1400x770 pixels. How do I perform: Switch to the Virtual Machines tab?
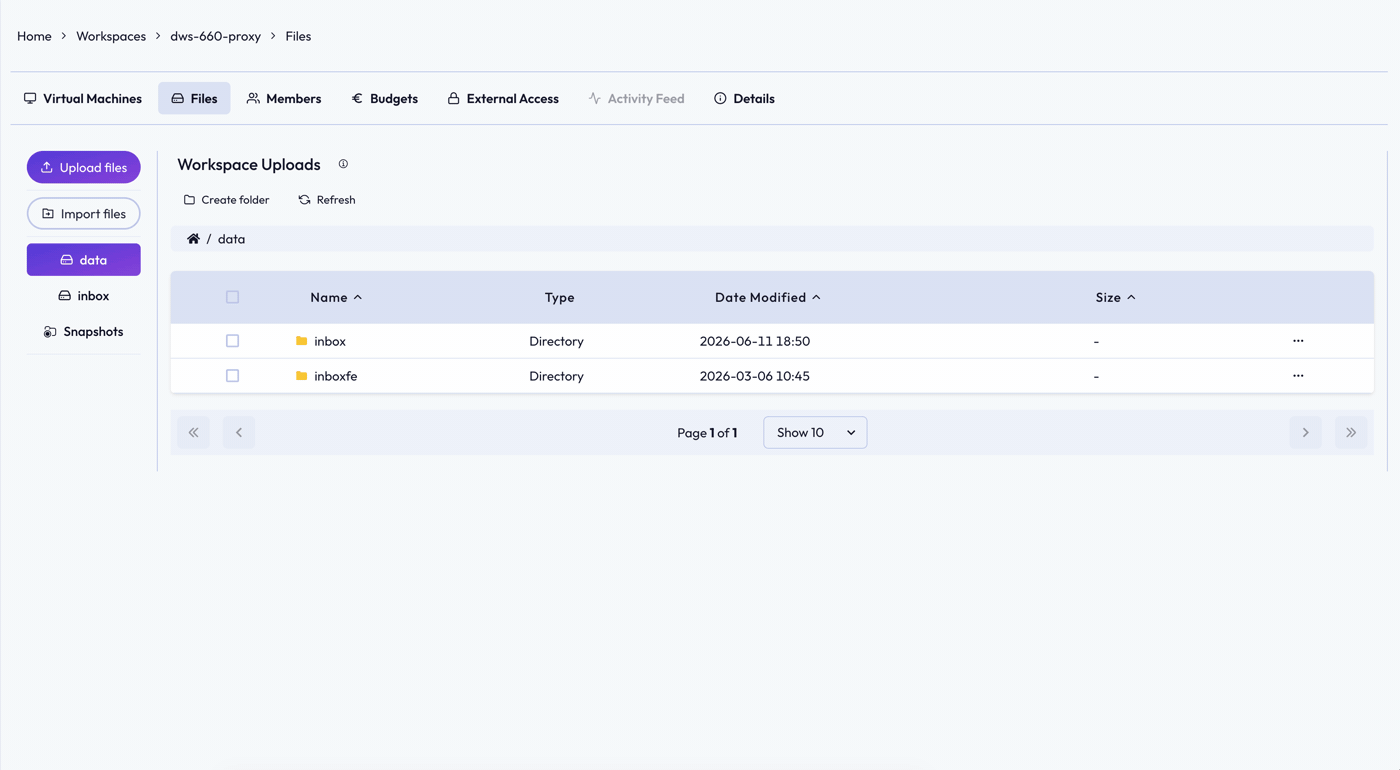[x=83, y=98]
